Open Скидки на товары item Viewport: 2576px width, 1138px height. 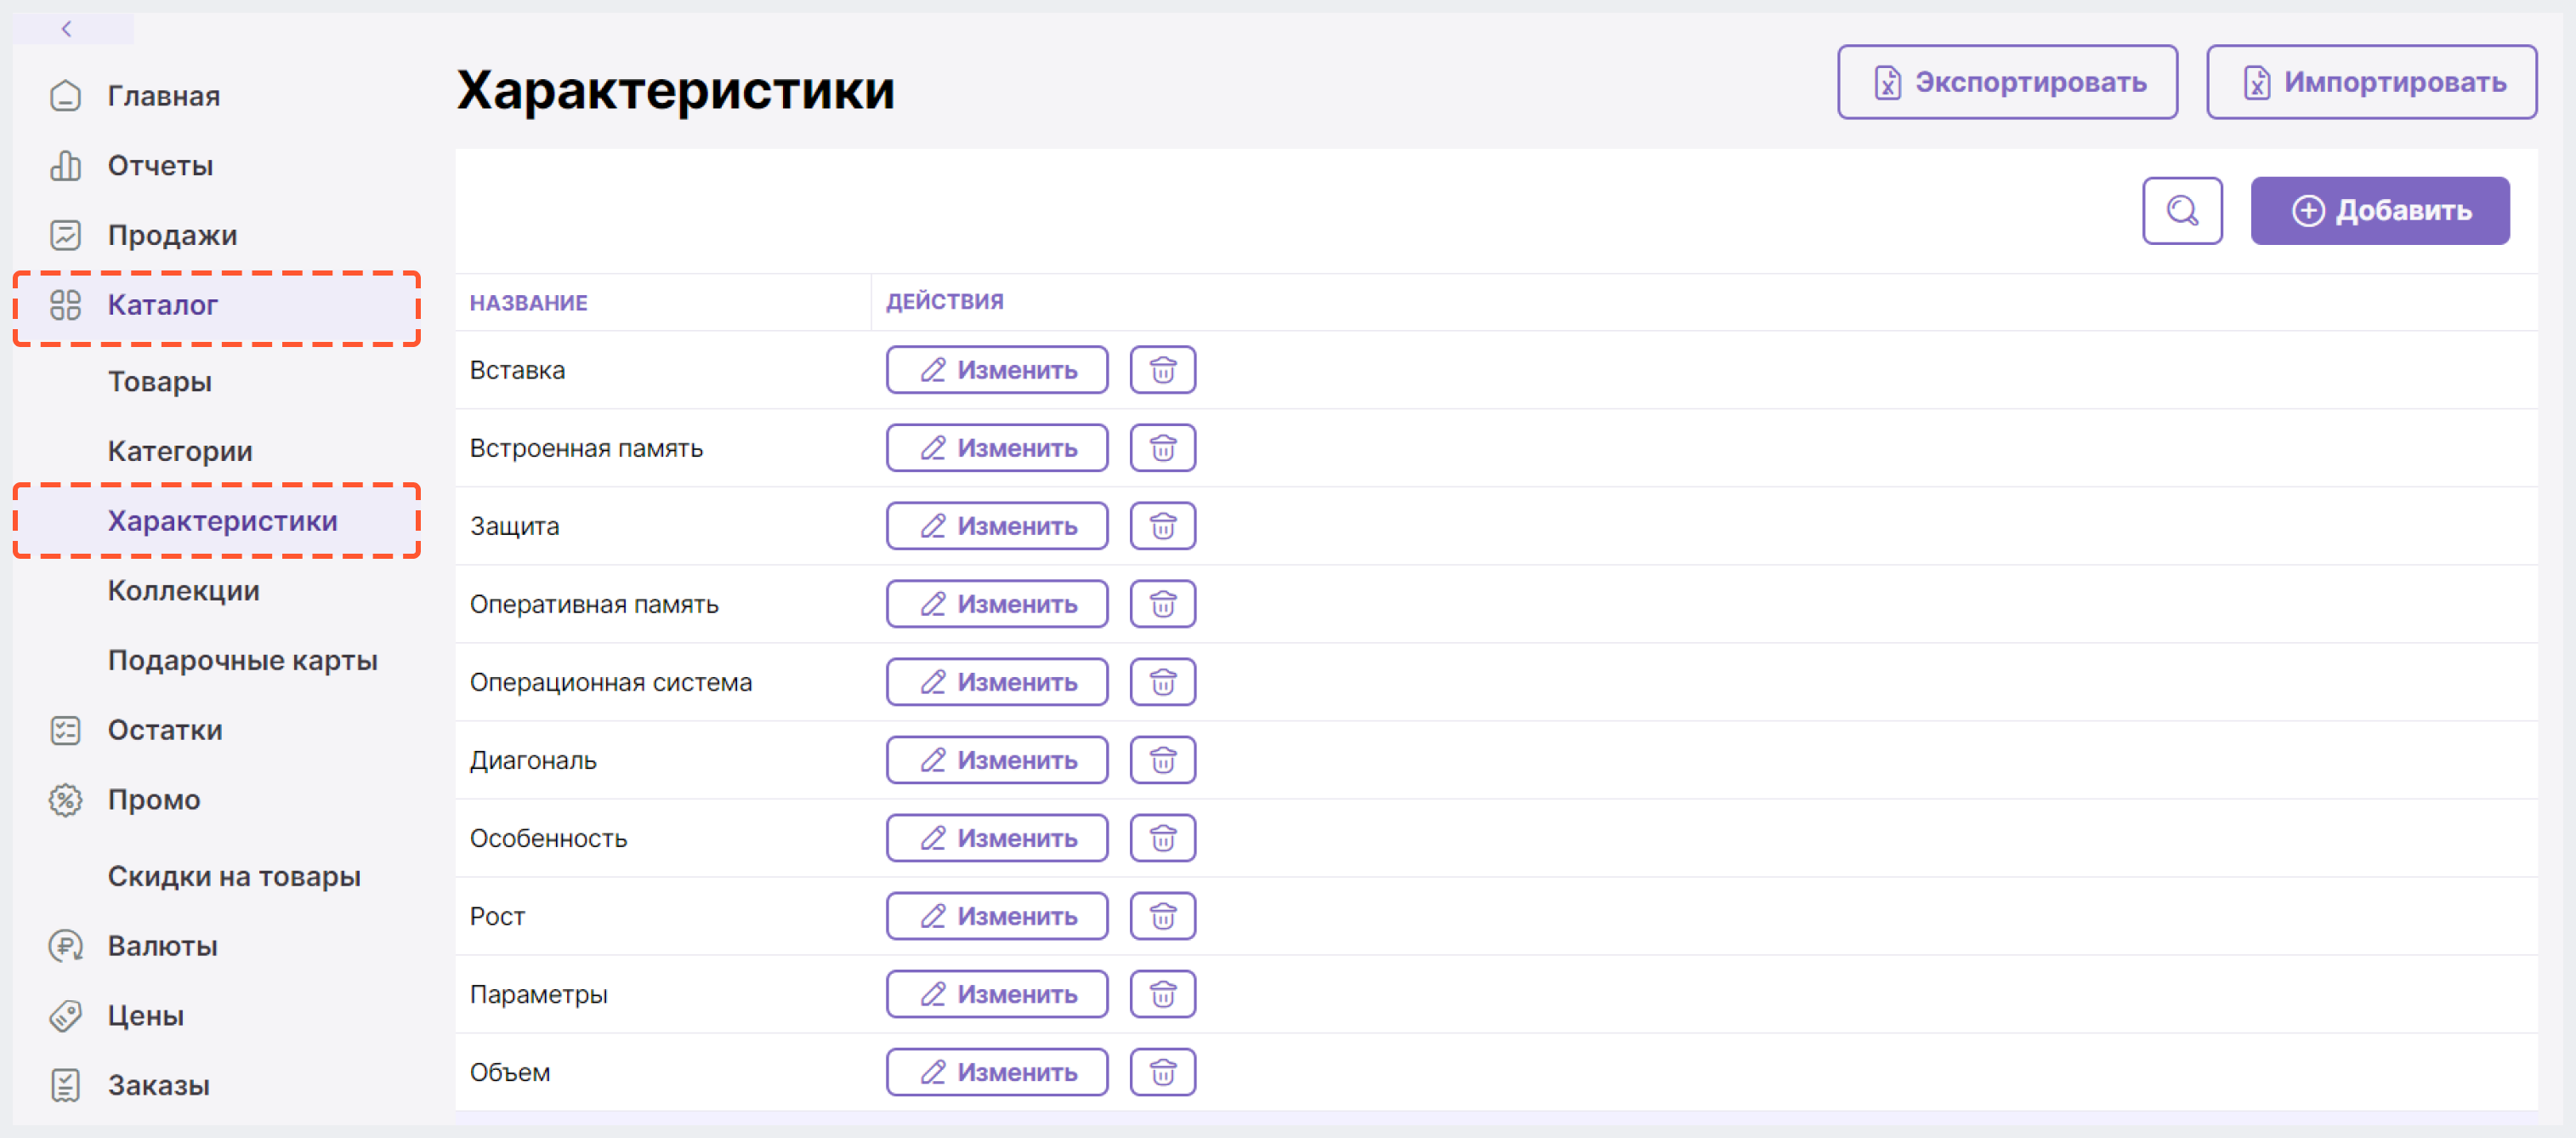[234, 876]
